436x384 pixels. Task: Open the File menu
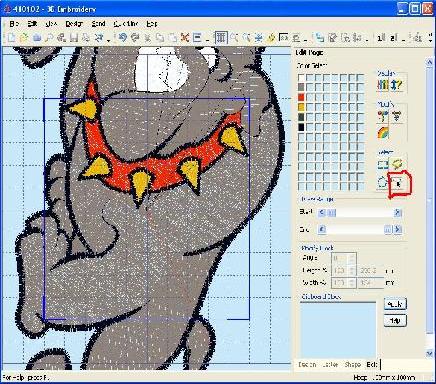click(x=14, y=24)
